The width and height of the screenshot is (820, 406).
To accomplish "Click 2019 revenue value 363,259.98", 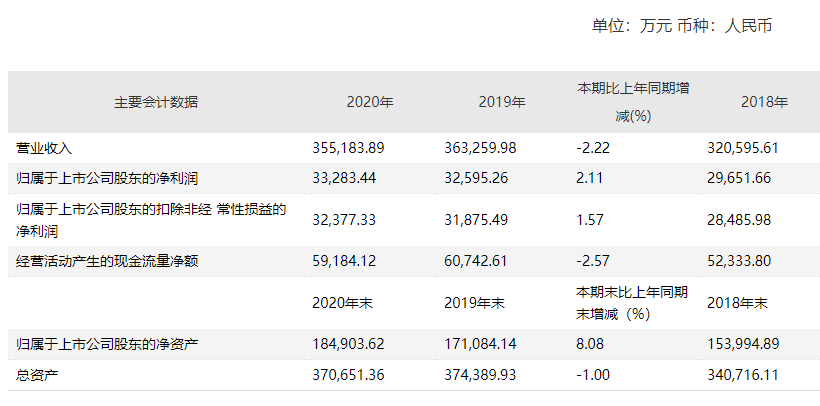I will [480, 148].
